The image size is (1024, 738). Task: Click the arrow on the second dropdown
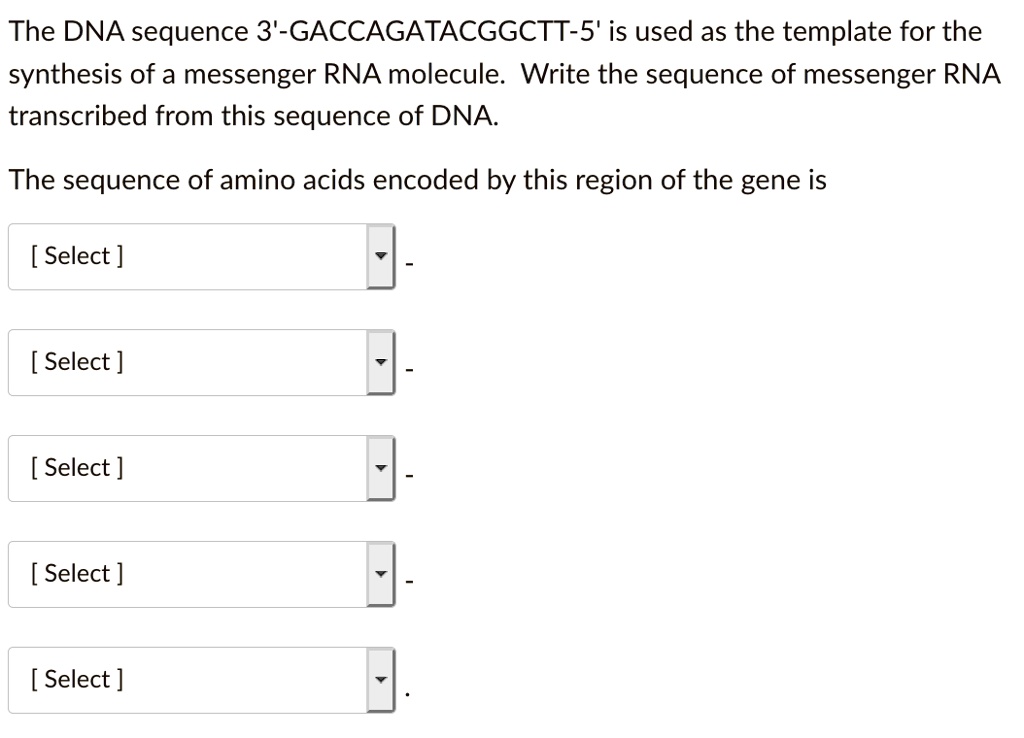(x=381, y=362)
